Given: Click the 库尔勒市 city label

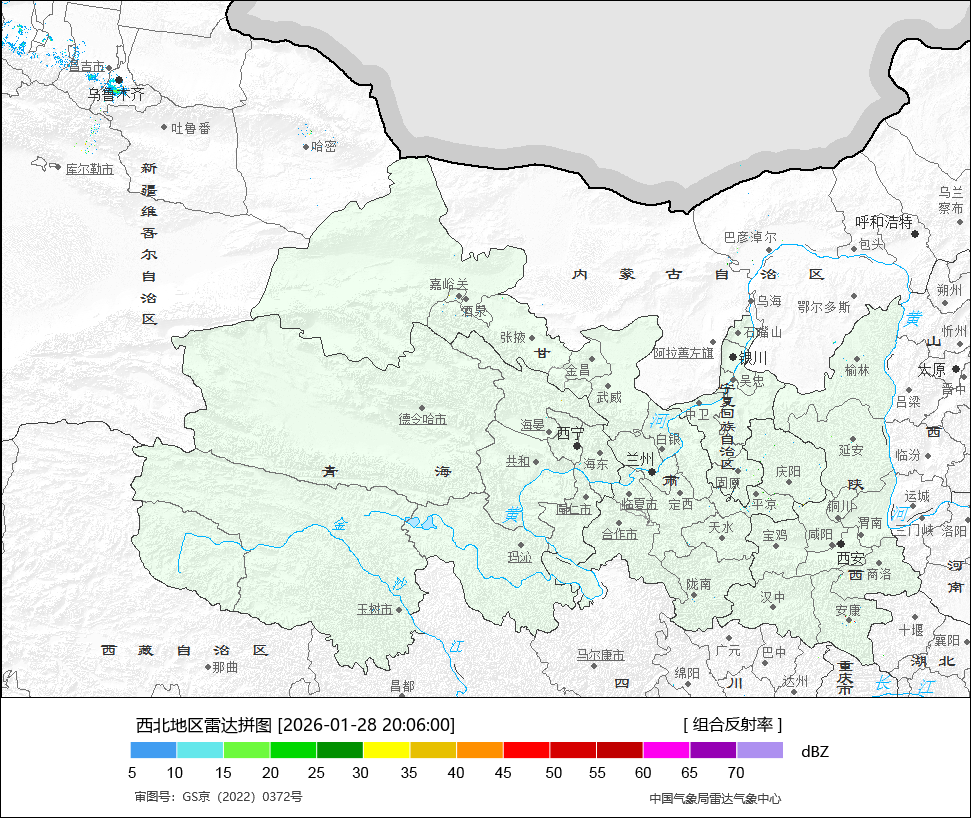Looking at the screenshot, I should [x=90, y=169].
